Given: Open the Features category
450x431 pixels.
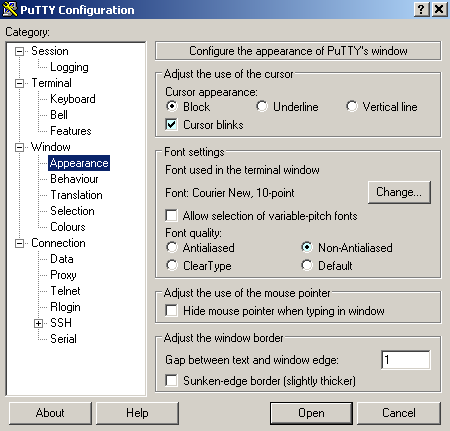Looking at the screenshot, I should point(71,131).
